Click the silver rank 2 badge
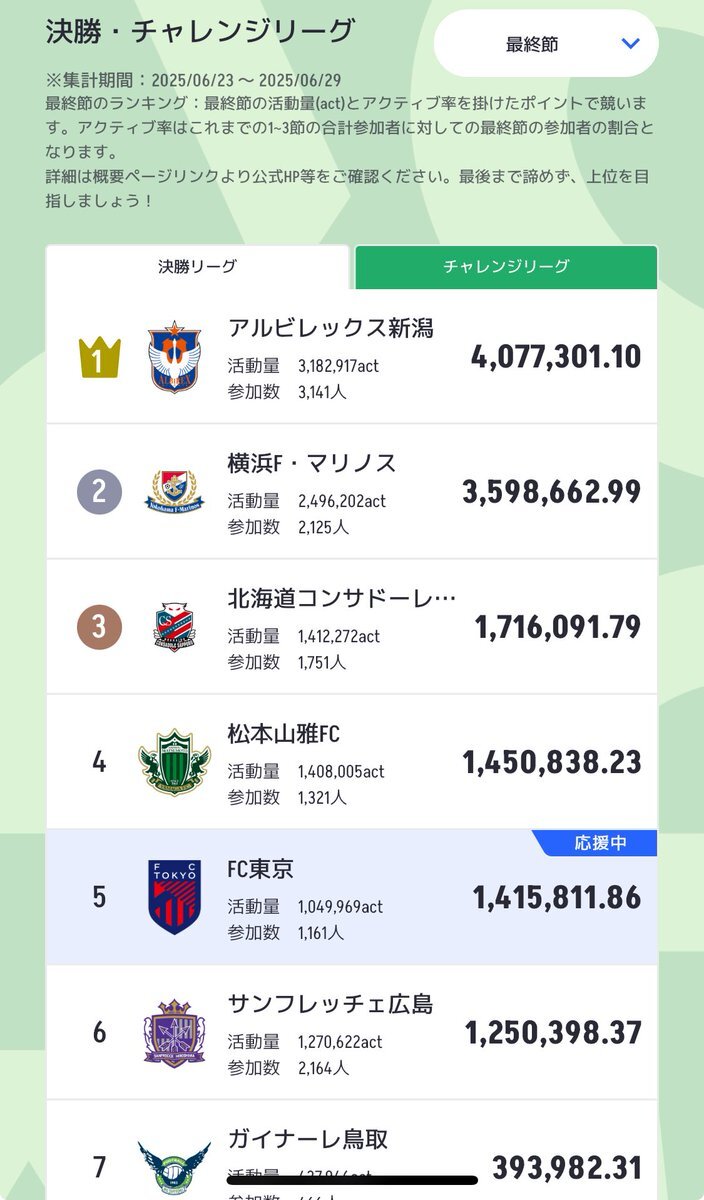Image resolution: width=704 pixels, height=1200 pixels. click(x=100, y=492)
